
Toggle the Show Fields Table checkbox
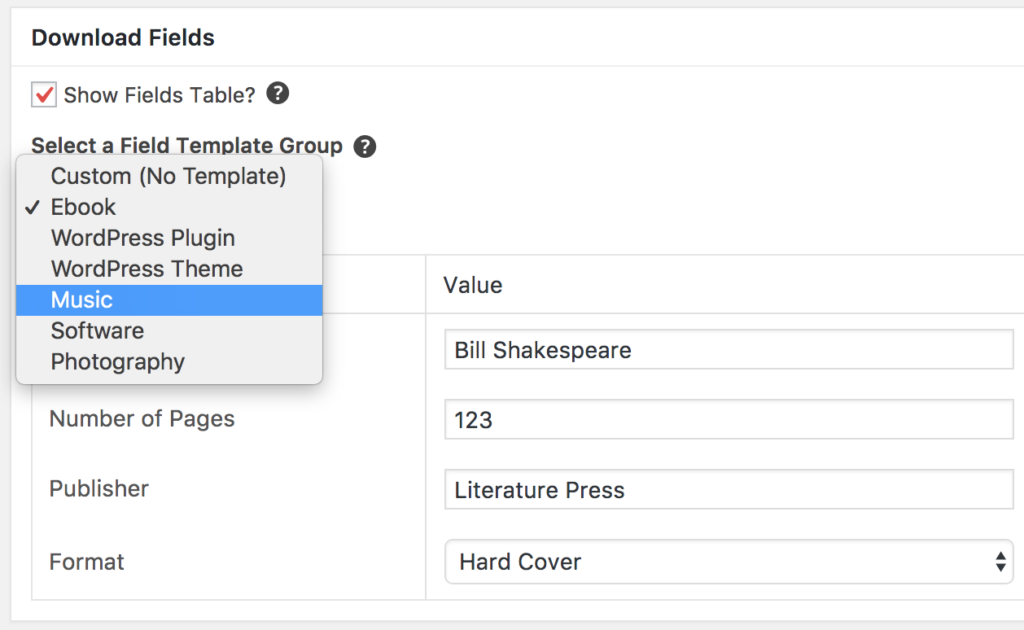[x=43, y=94]
